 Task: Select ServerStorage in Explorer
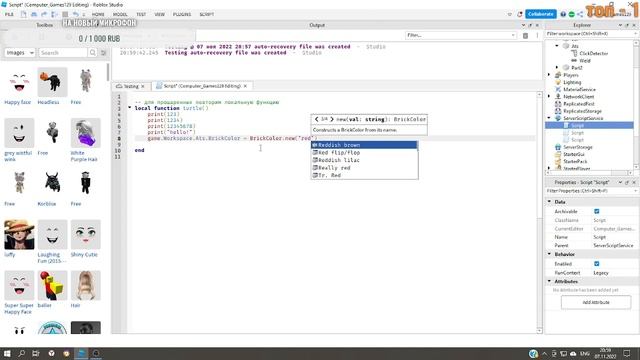[x=578, y=147]
